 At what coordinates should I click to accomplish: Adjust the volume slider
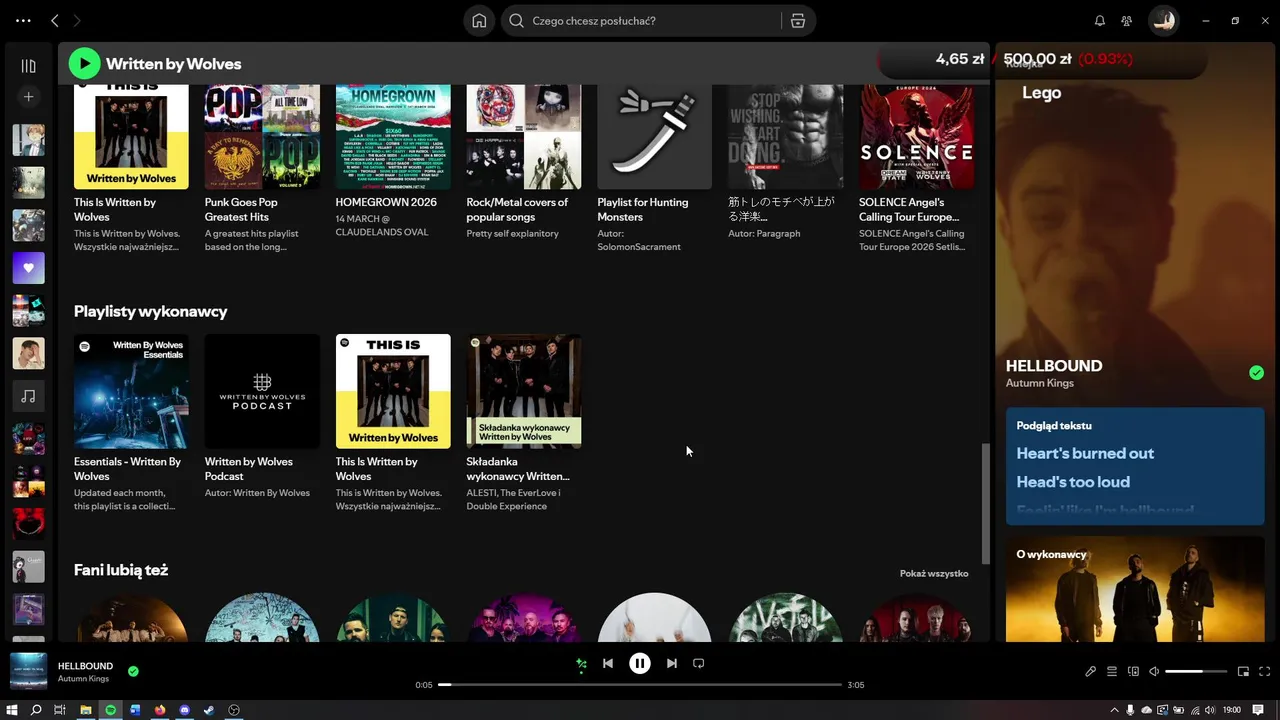(x=1196, y=671)
